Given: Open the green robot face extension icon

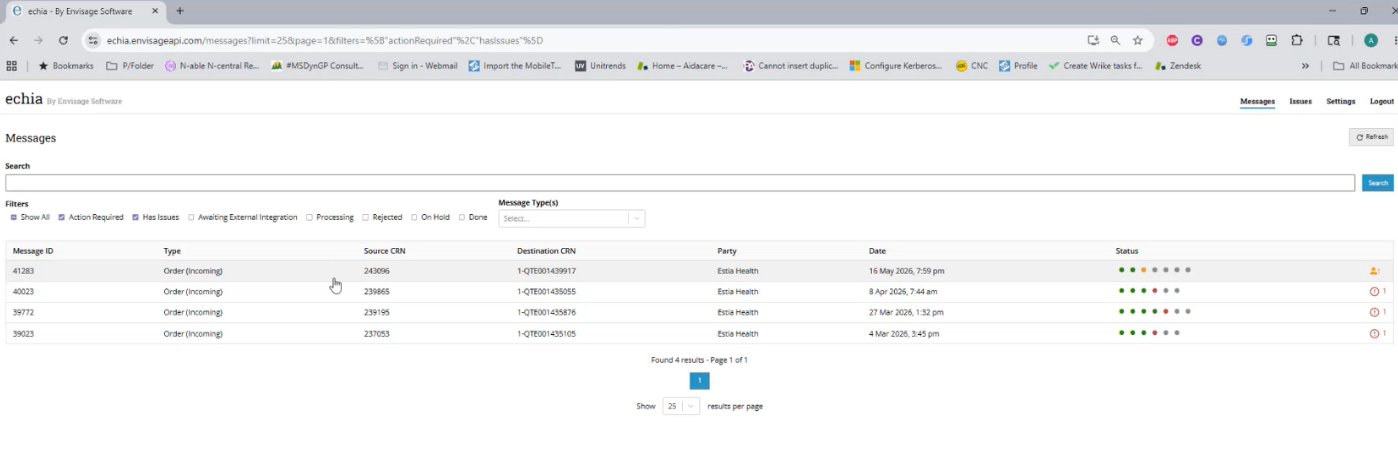Looking at the screenshot, I should coord(1272,40).
